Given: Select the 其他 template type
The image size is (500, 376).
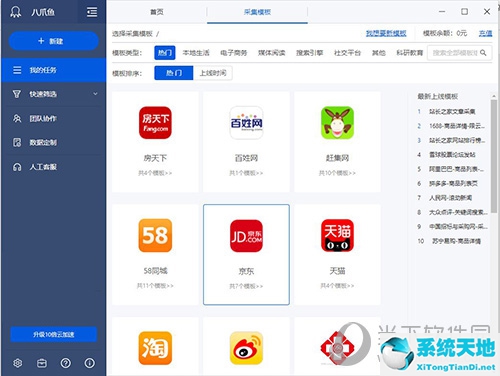Looking at the screenshot, I should [x=379, y=53].
